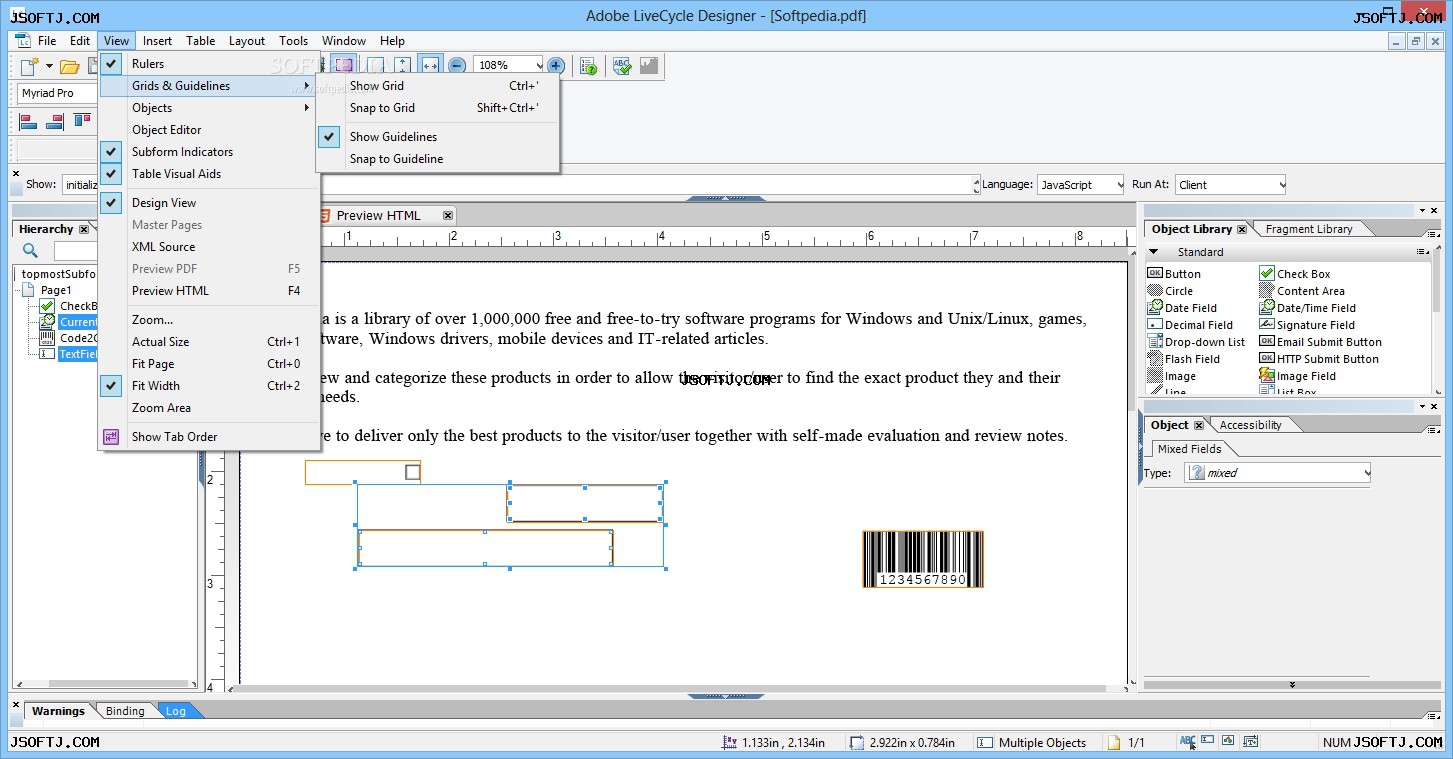Switch to the Accessibility tab
This screenshot has height=759, width=1453.
point(1250,425)
